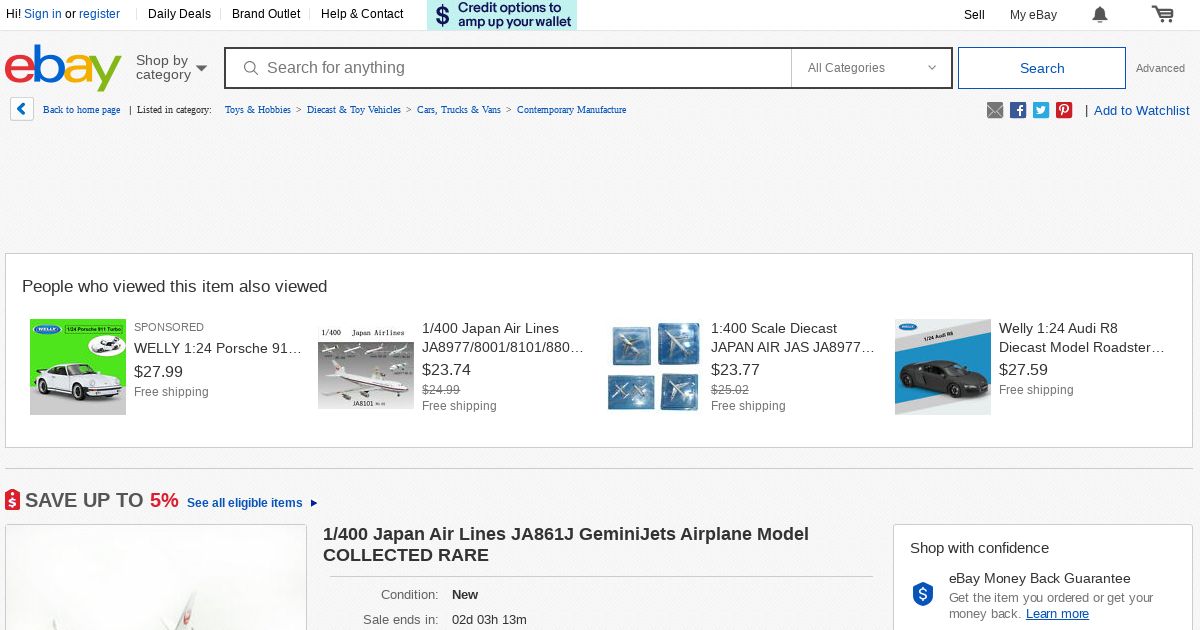This screenshot has width=1200, height=630.
Task: Open My eBay menu
Action: click(1033, 15)
